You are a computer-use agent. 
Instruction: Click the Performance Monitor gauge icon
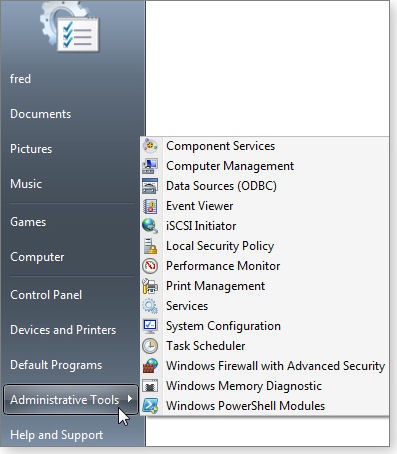[150, 266]
